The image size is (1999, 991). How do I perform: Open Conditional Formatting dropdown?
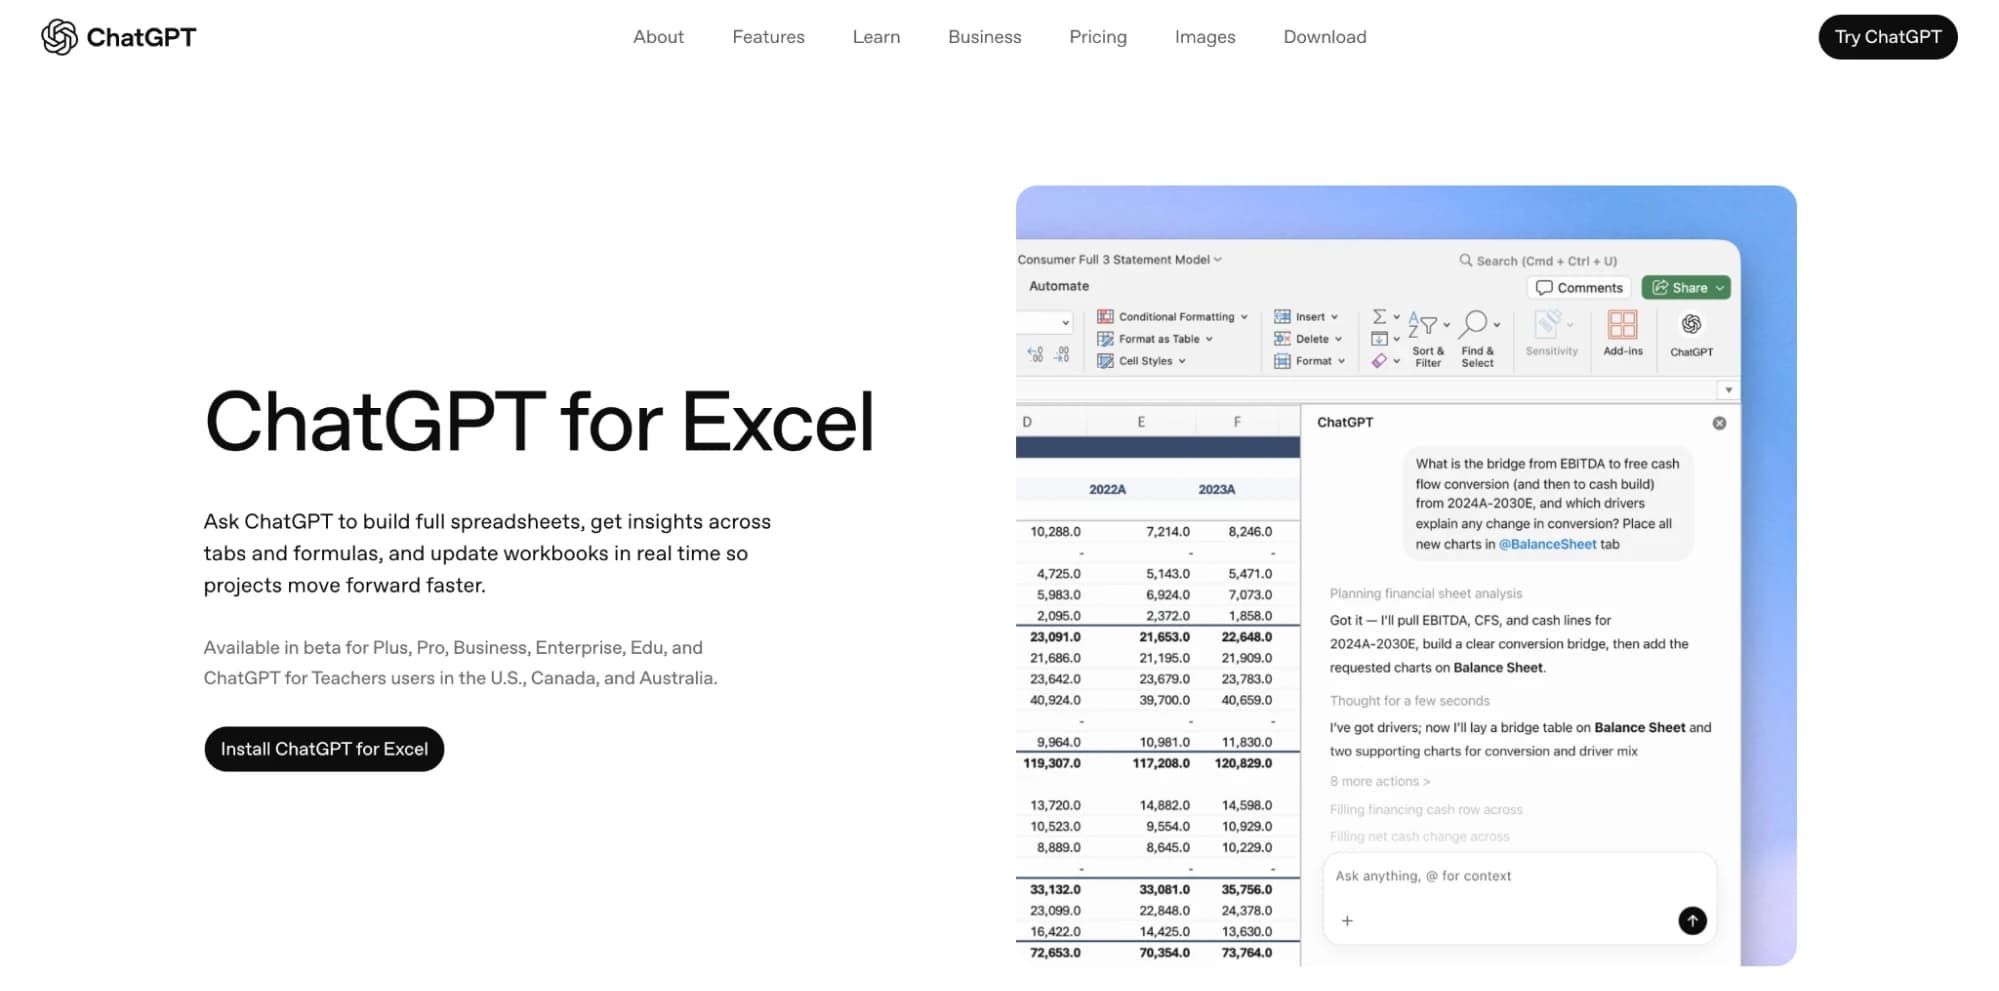point(1173,317)
